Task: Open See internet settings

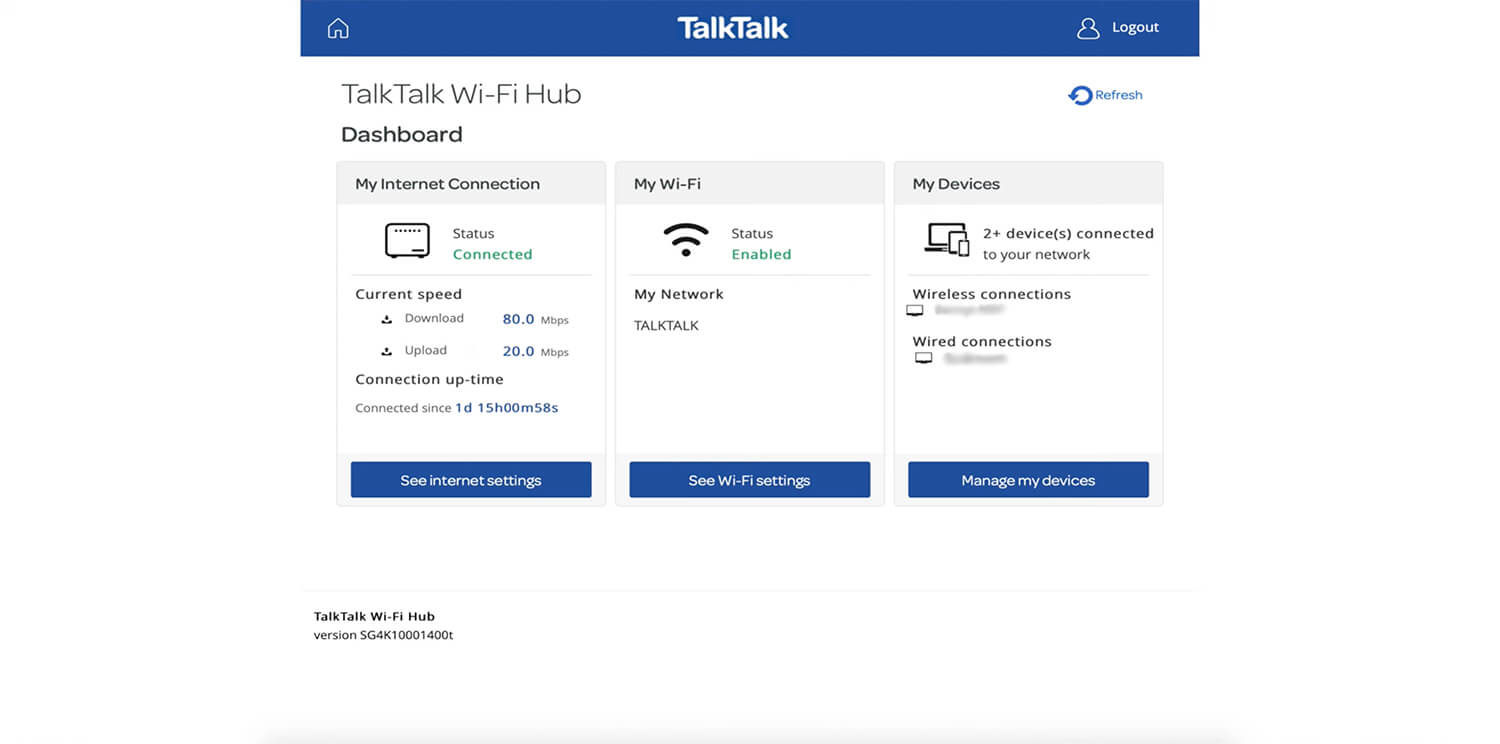Action: tap(471, 480)
